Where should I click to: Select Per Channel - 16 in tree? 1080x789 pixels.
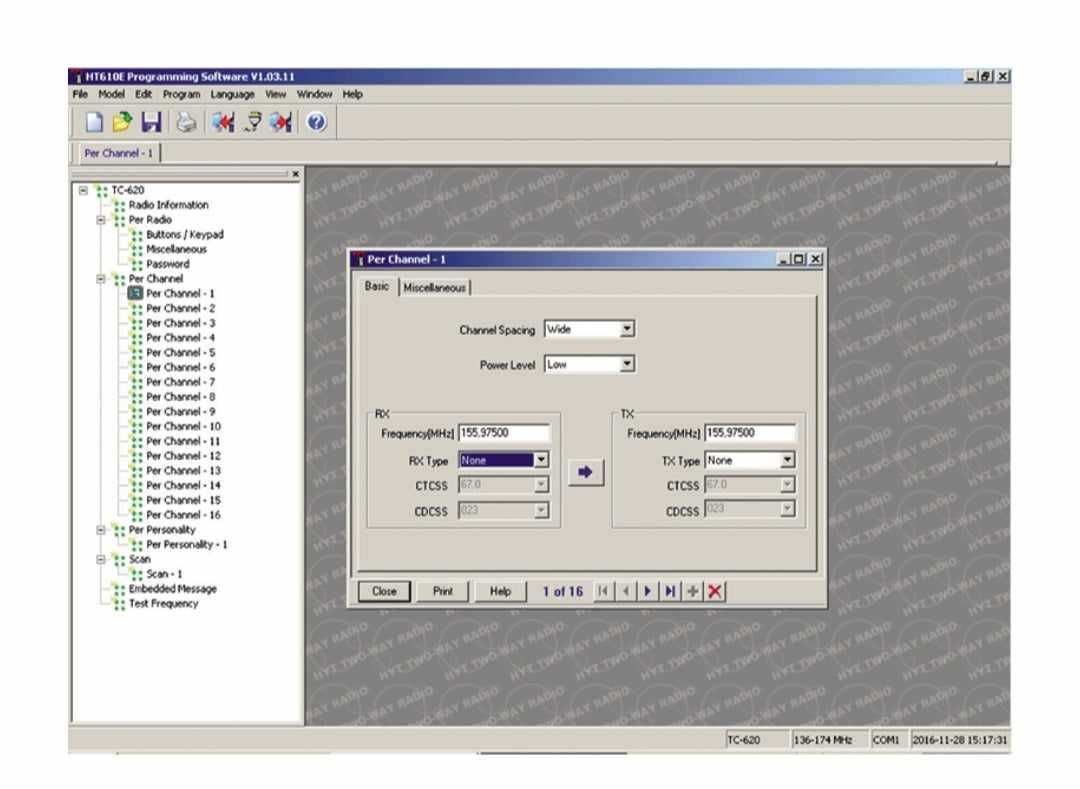pos(183,515)
